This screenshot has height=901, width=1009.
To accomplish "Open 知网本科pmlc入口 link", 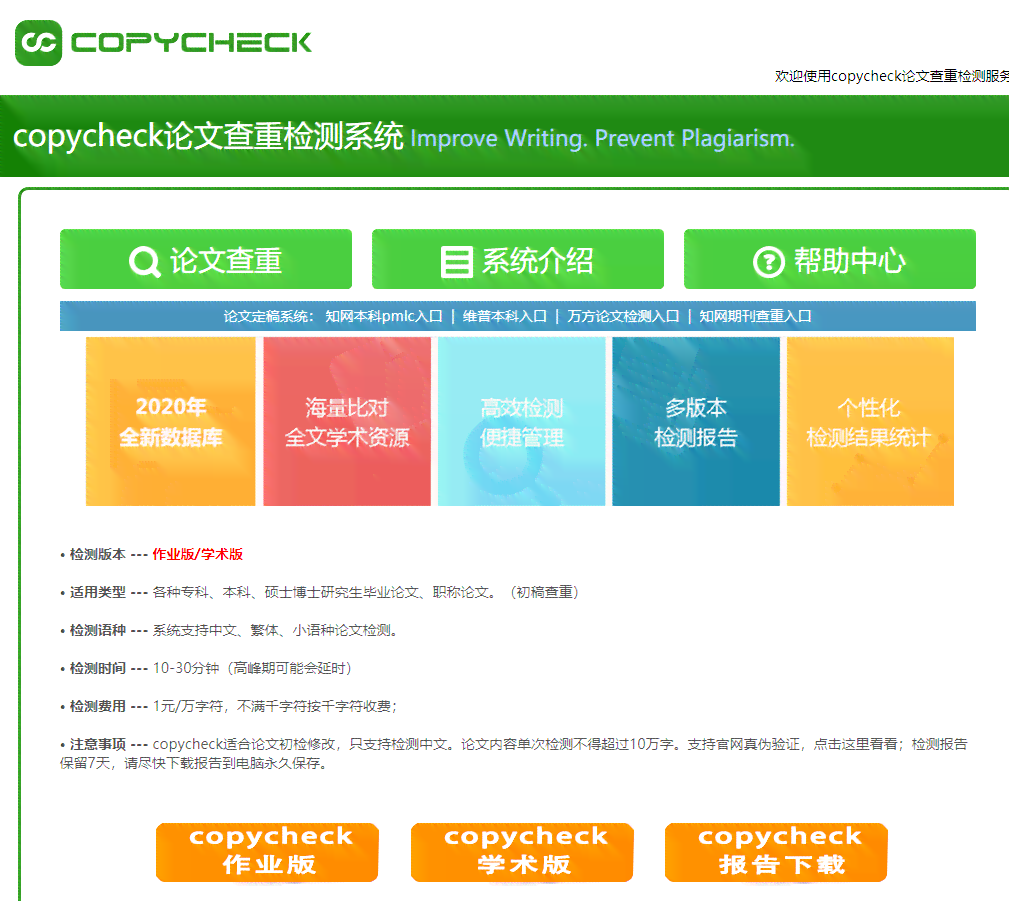I will pyautogui.click(x=384, y=316).
